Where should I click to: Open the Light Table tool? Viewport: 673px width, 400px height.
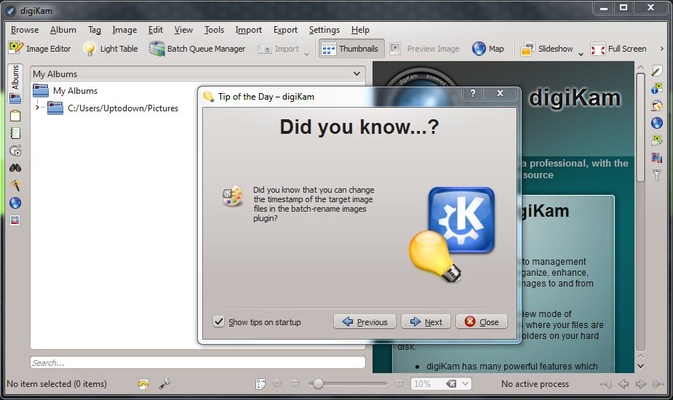click(111, 48)
